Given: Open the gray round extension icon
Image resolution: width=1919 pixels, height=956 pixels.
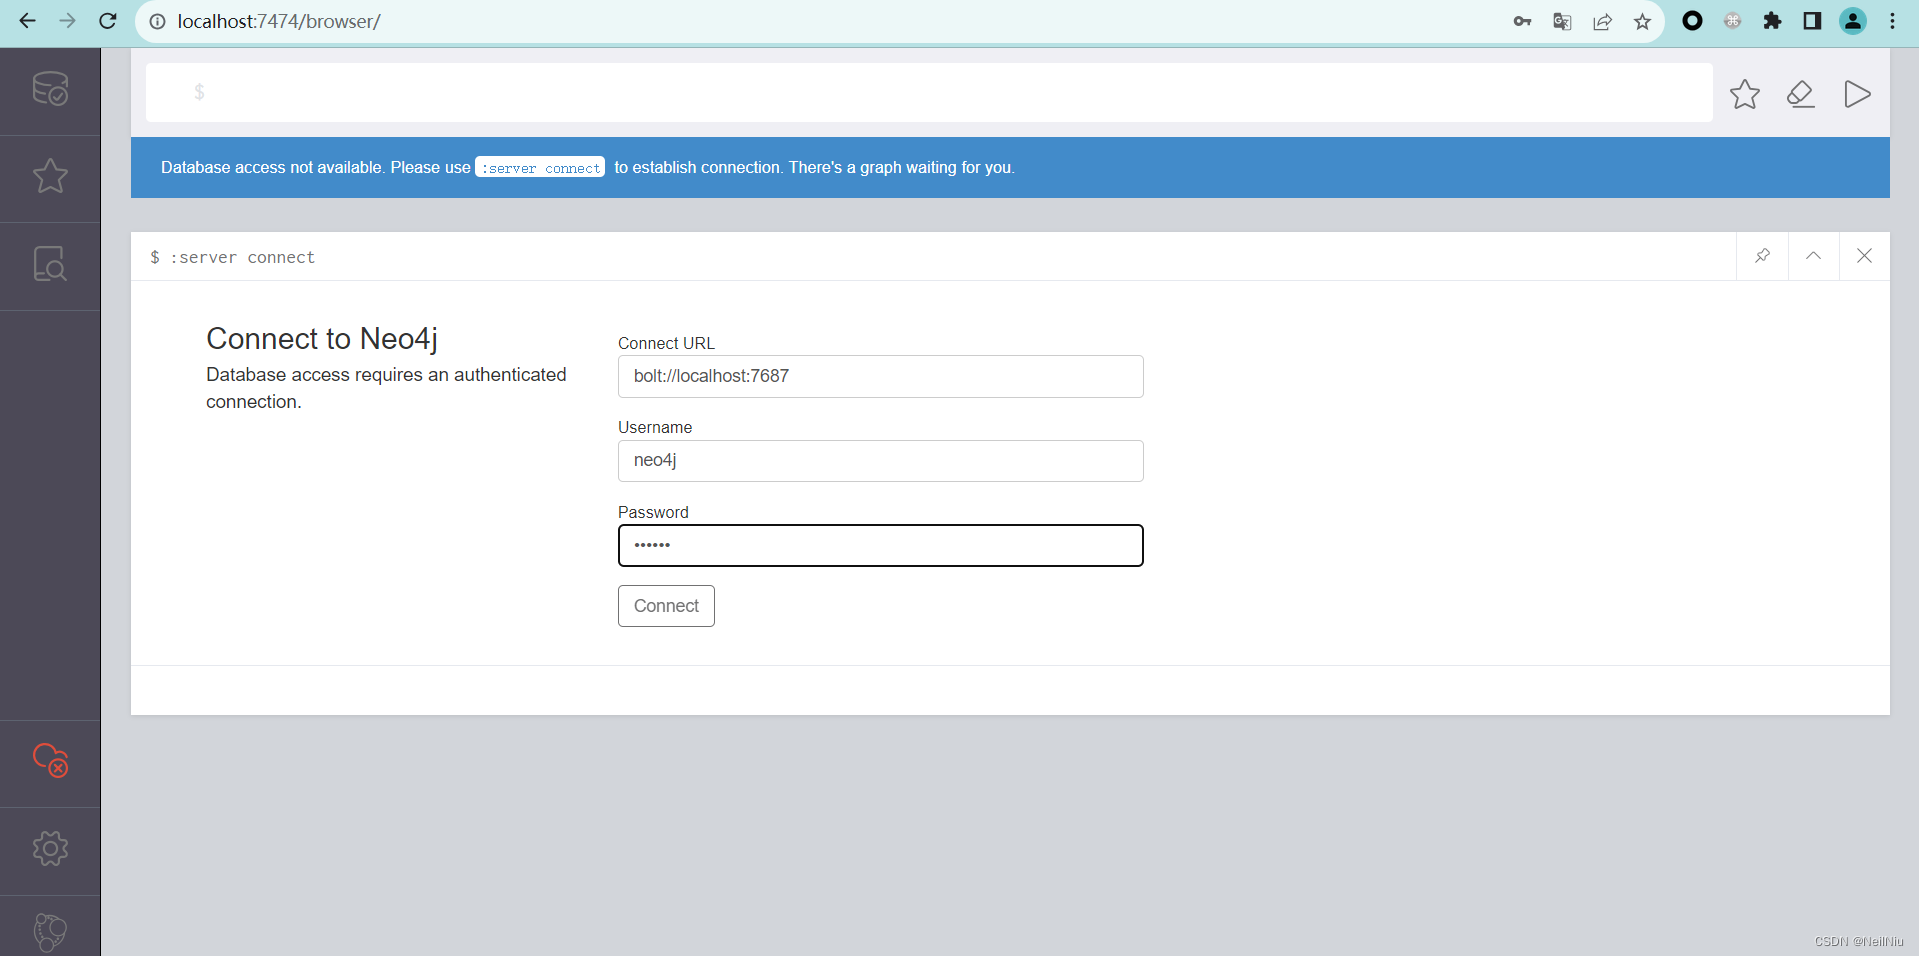Looking at the screenshot, I should (1732, 21).
